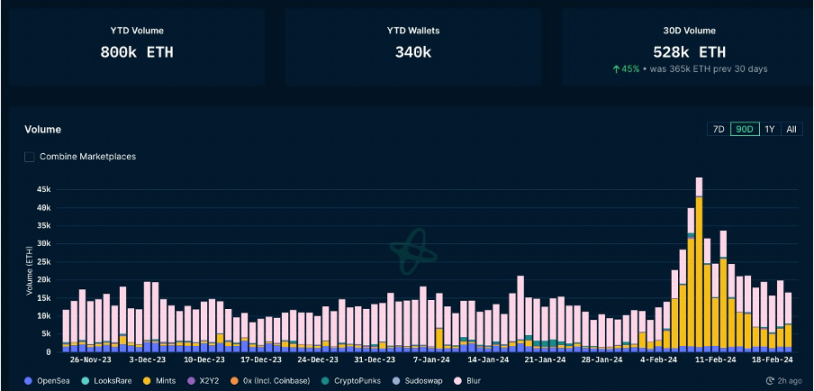Hide LooksRare series via legend label
Screen dimensions: 814x391
113,381
